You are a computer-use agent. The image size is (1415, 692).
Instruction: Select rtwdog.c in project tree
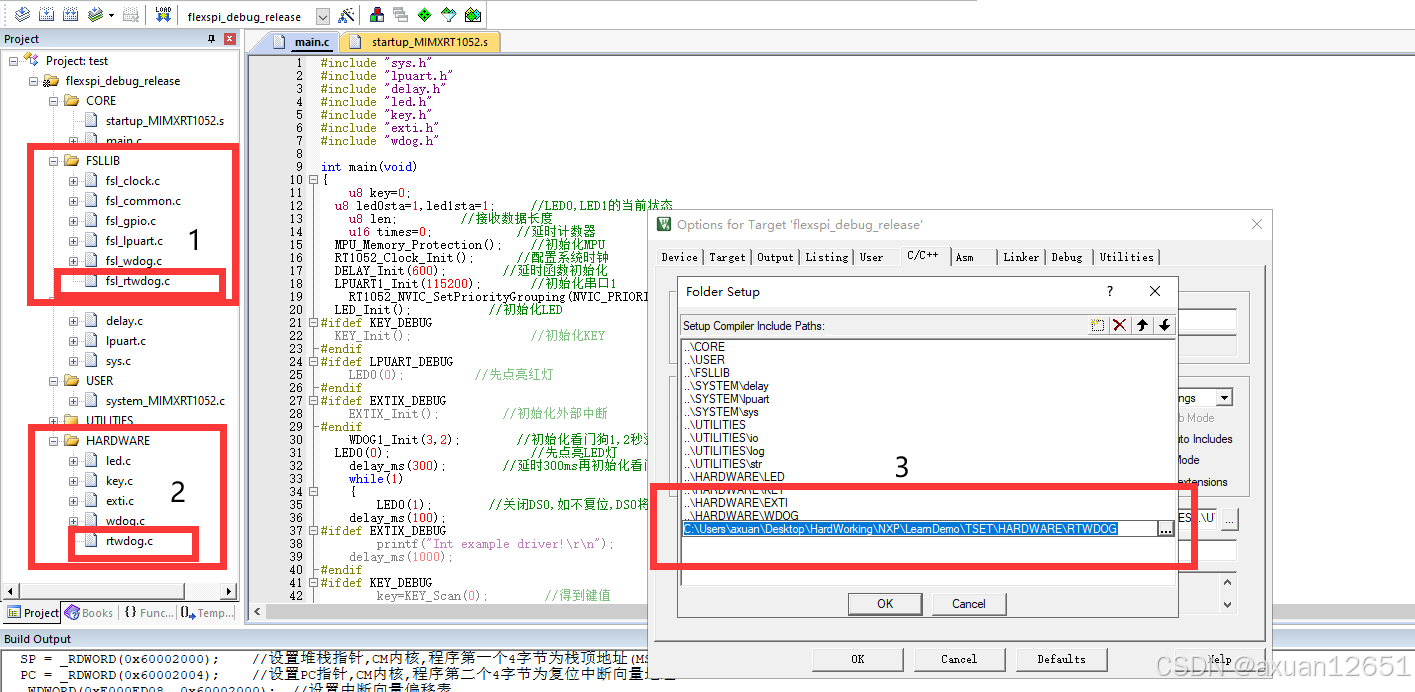[x=129, y=541]
